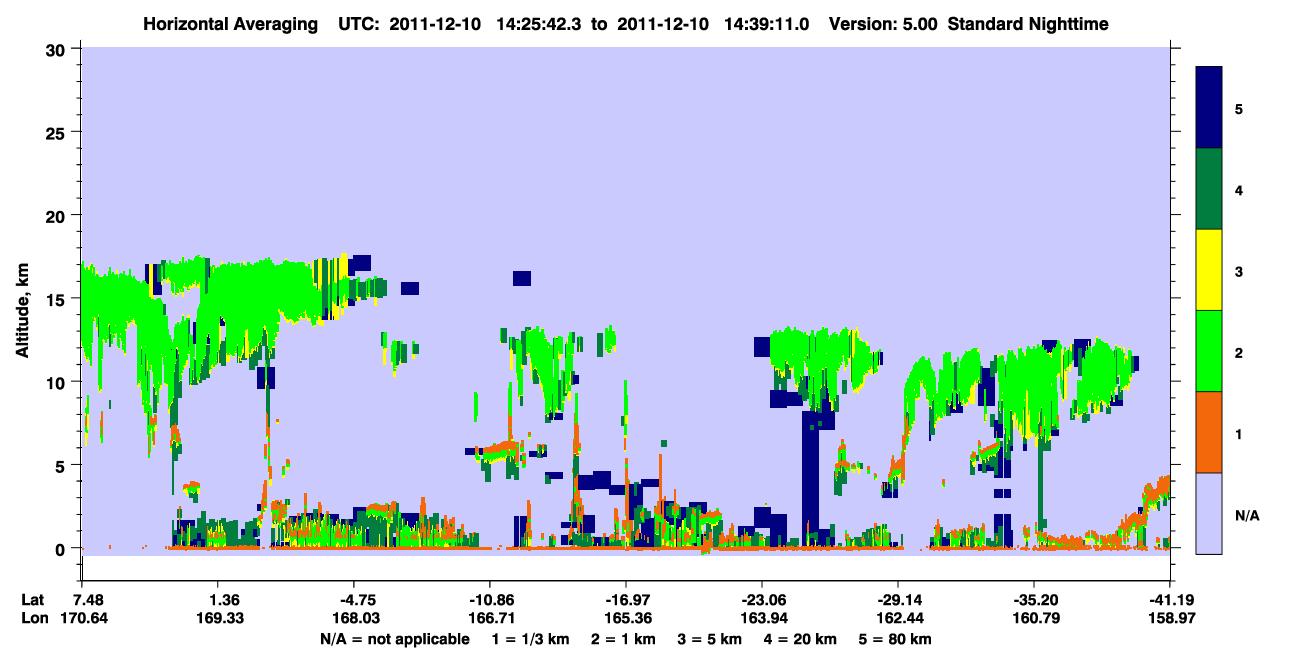Click the orange color bar segment labeled 1

click(x=1210, y=432)
